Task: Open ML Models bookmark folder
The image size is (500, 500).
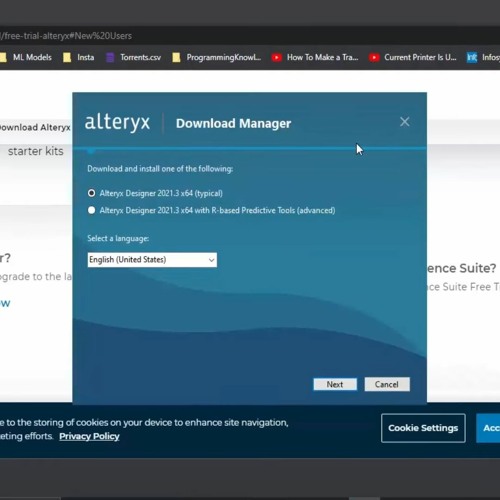Action: 26,57
